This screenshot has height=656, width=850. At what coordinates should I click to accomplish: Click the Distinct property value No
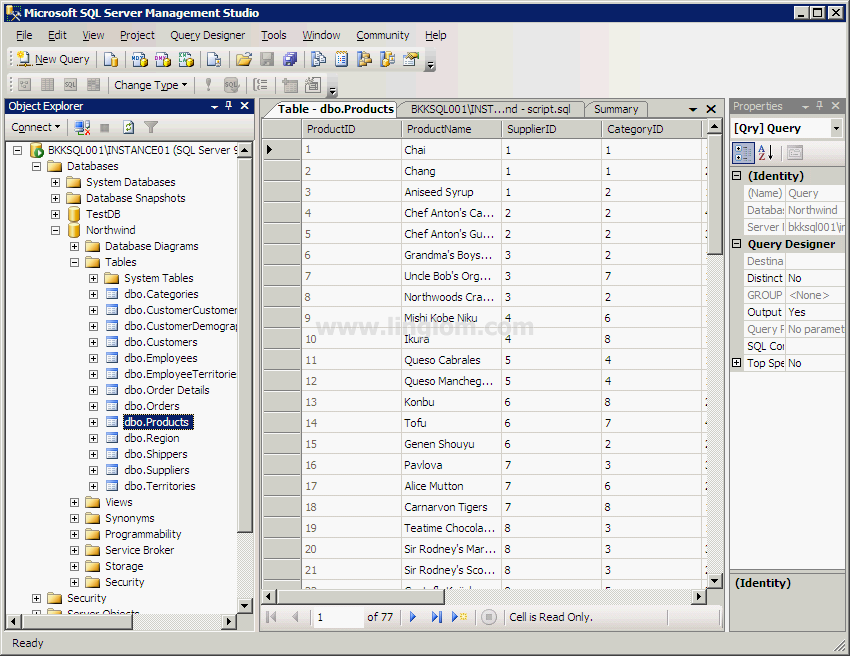(815, 278)
